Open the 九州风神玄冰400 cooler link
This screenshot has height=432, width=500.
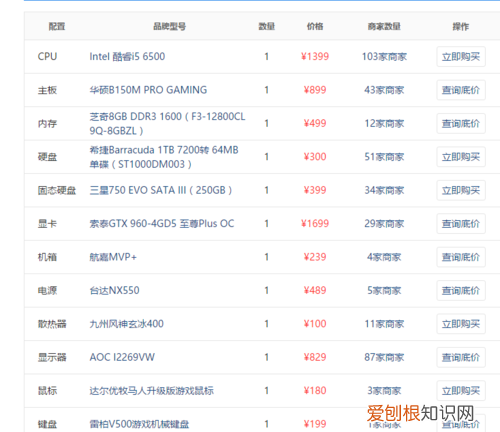[x=127, y=324]
